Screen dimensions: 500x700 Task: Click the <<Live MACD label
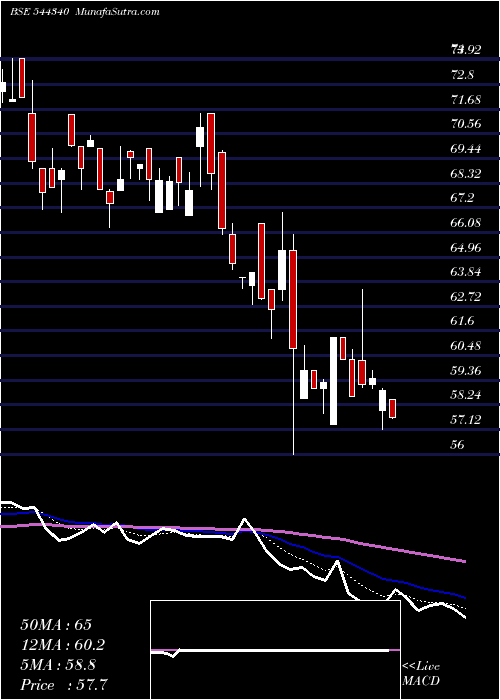pos(421,674)
